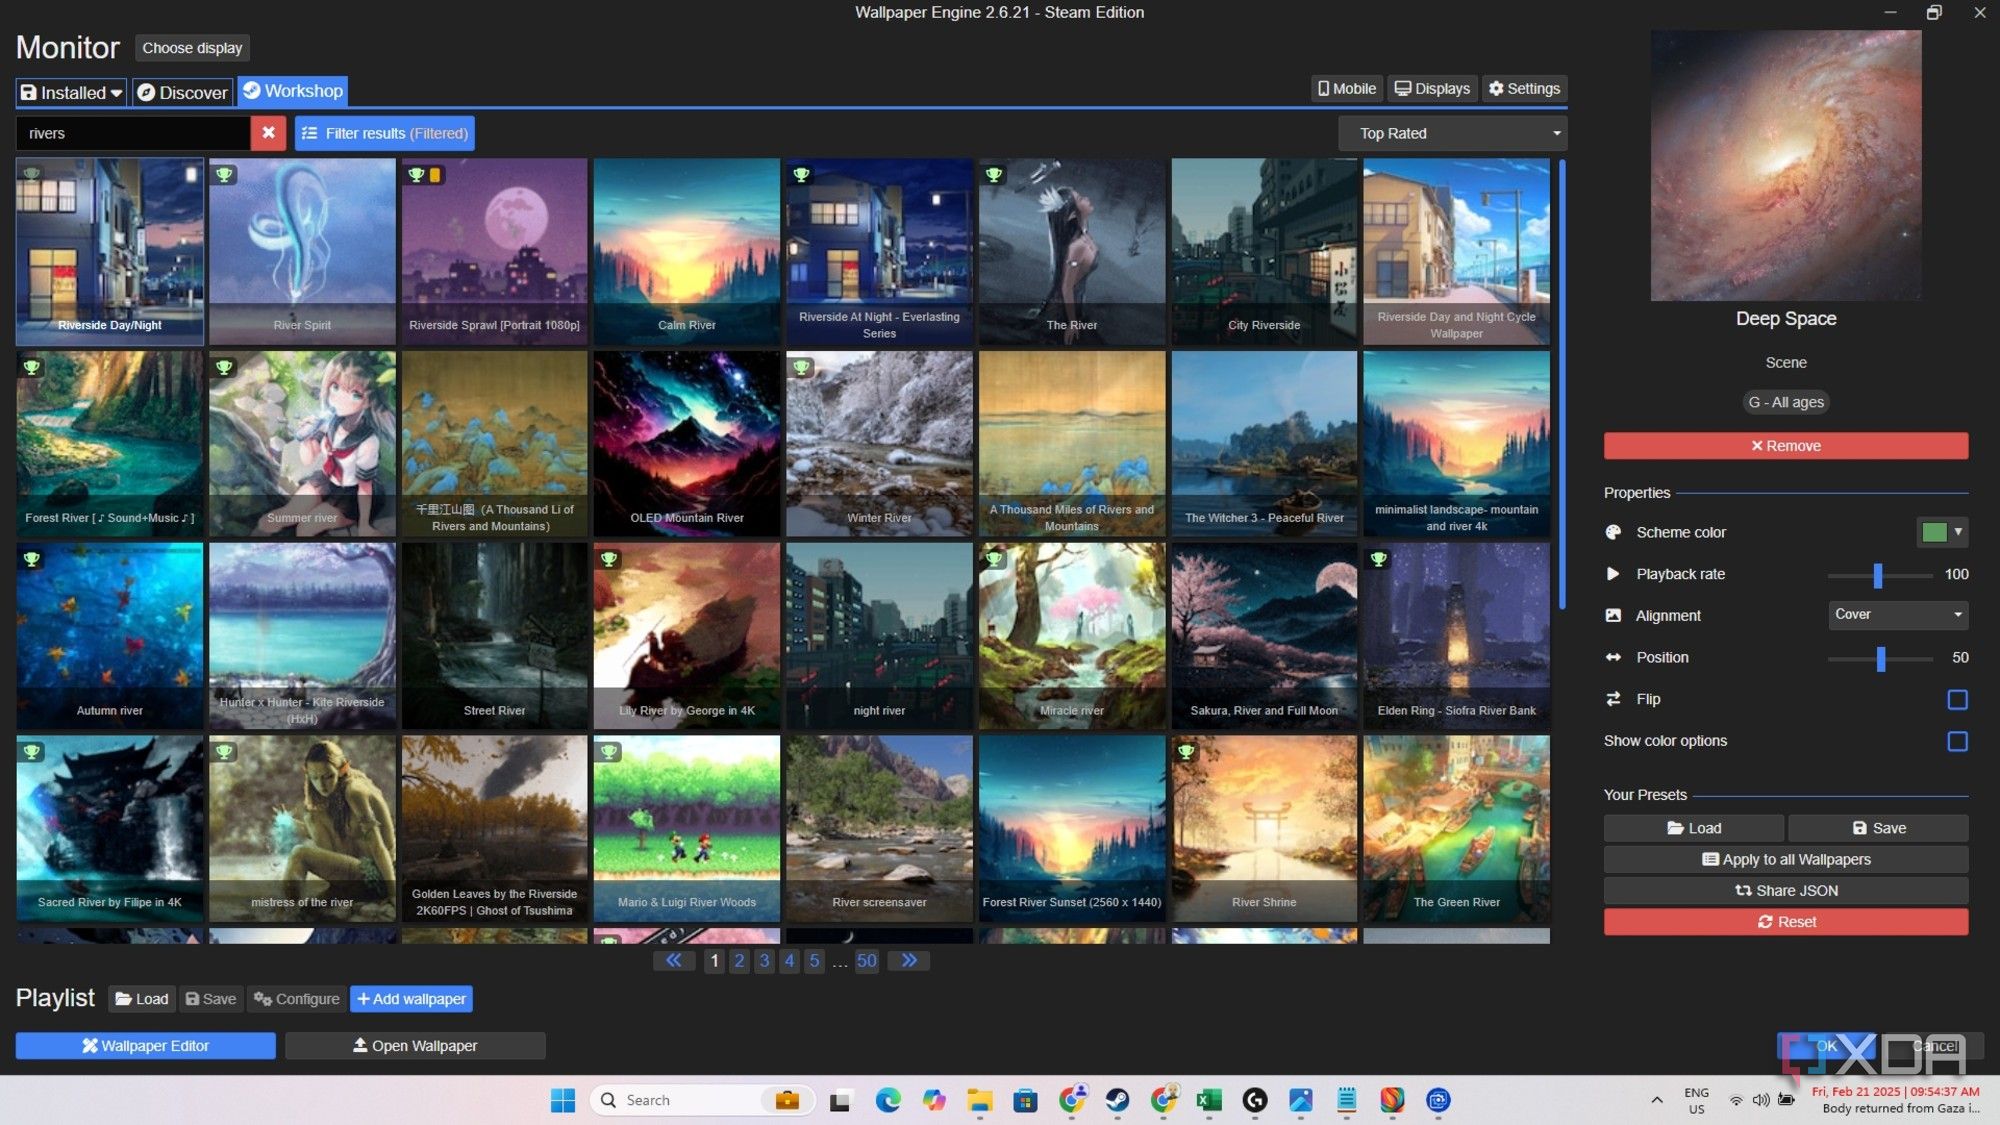Open the Filter results panel
This screenshot has width=2000, height=1125.
tap(384, 133)
